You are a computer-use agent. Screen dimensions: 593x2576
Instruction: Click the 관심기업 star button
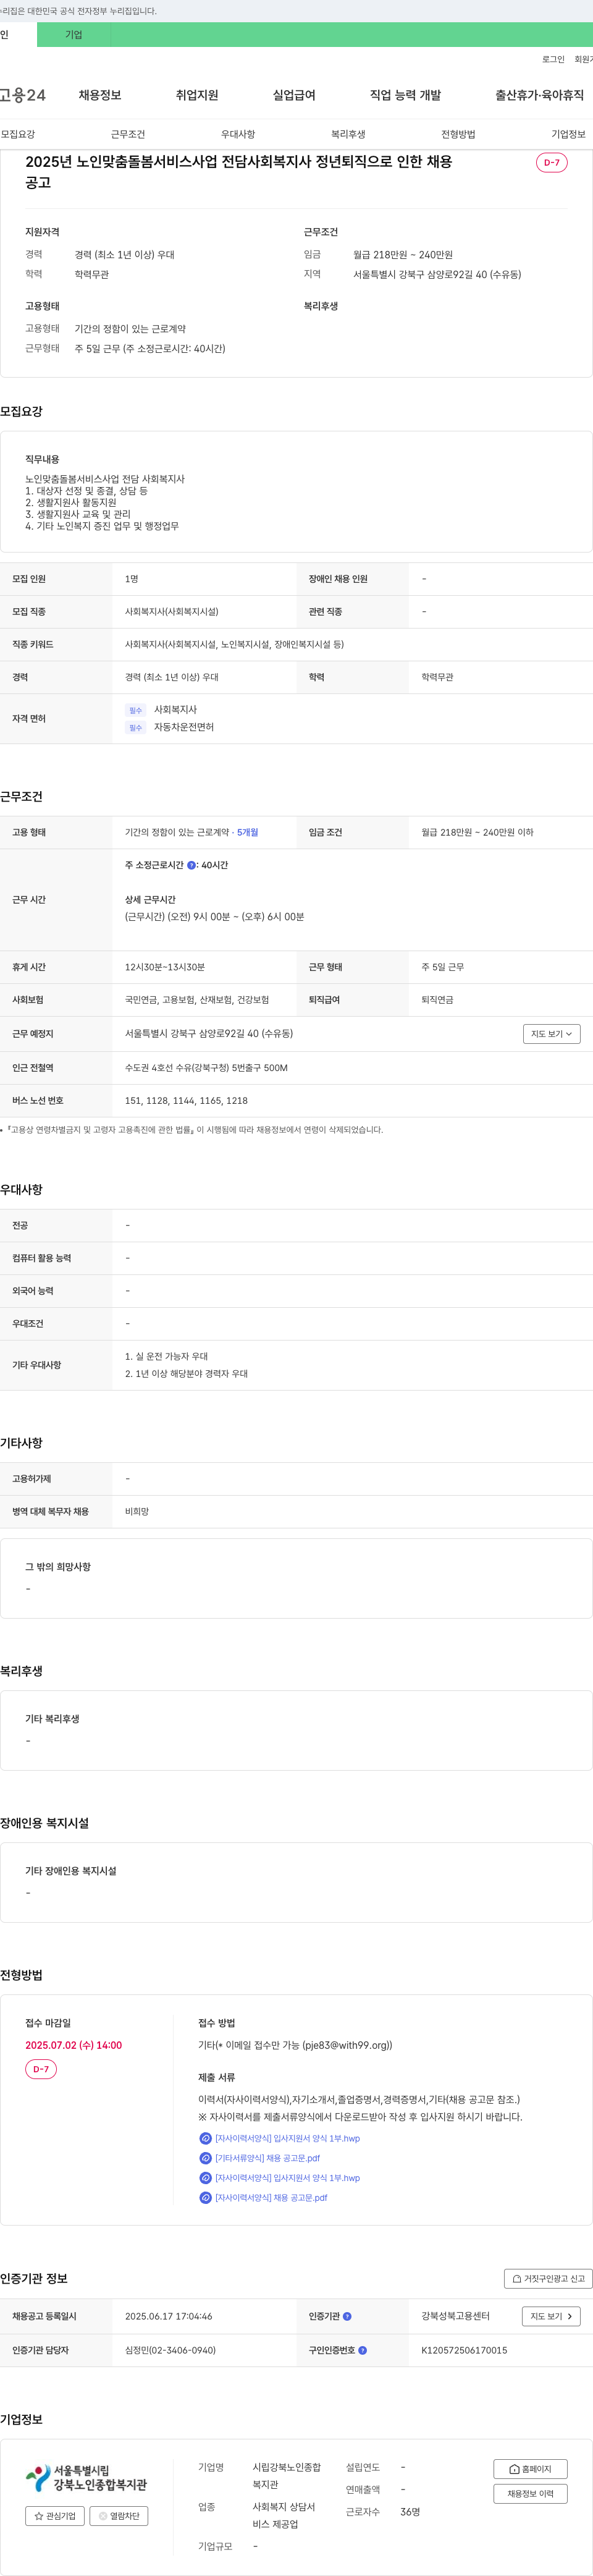pos(54,2516)
